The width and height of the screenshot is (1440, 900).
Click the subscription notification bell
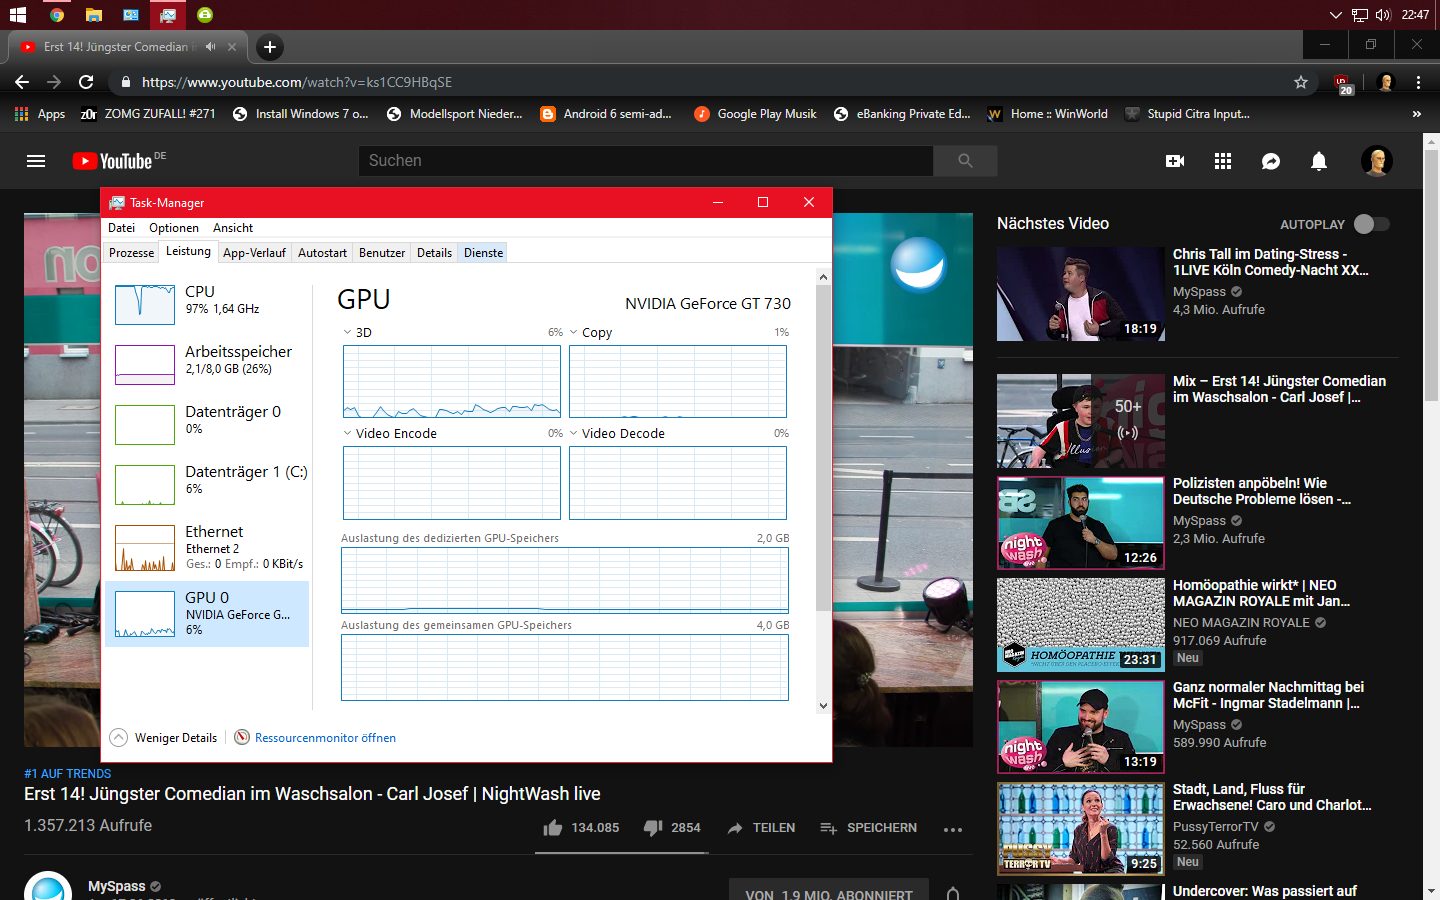(953, 893)
